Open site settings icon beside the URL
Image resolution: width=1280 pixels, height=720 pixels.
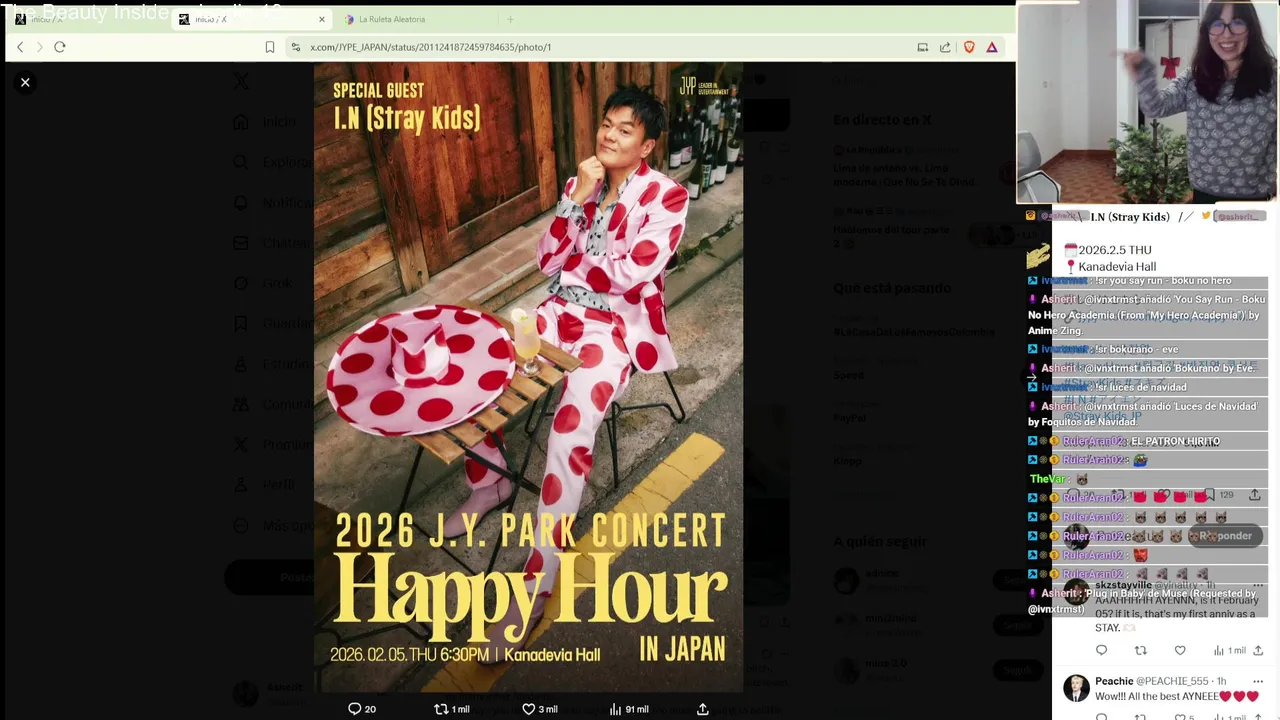(295, 47)
